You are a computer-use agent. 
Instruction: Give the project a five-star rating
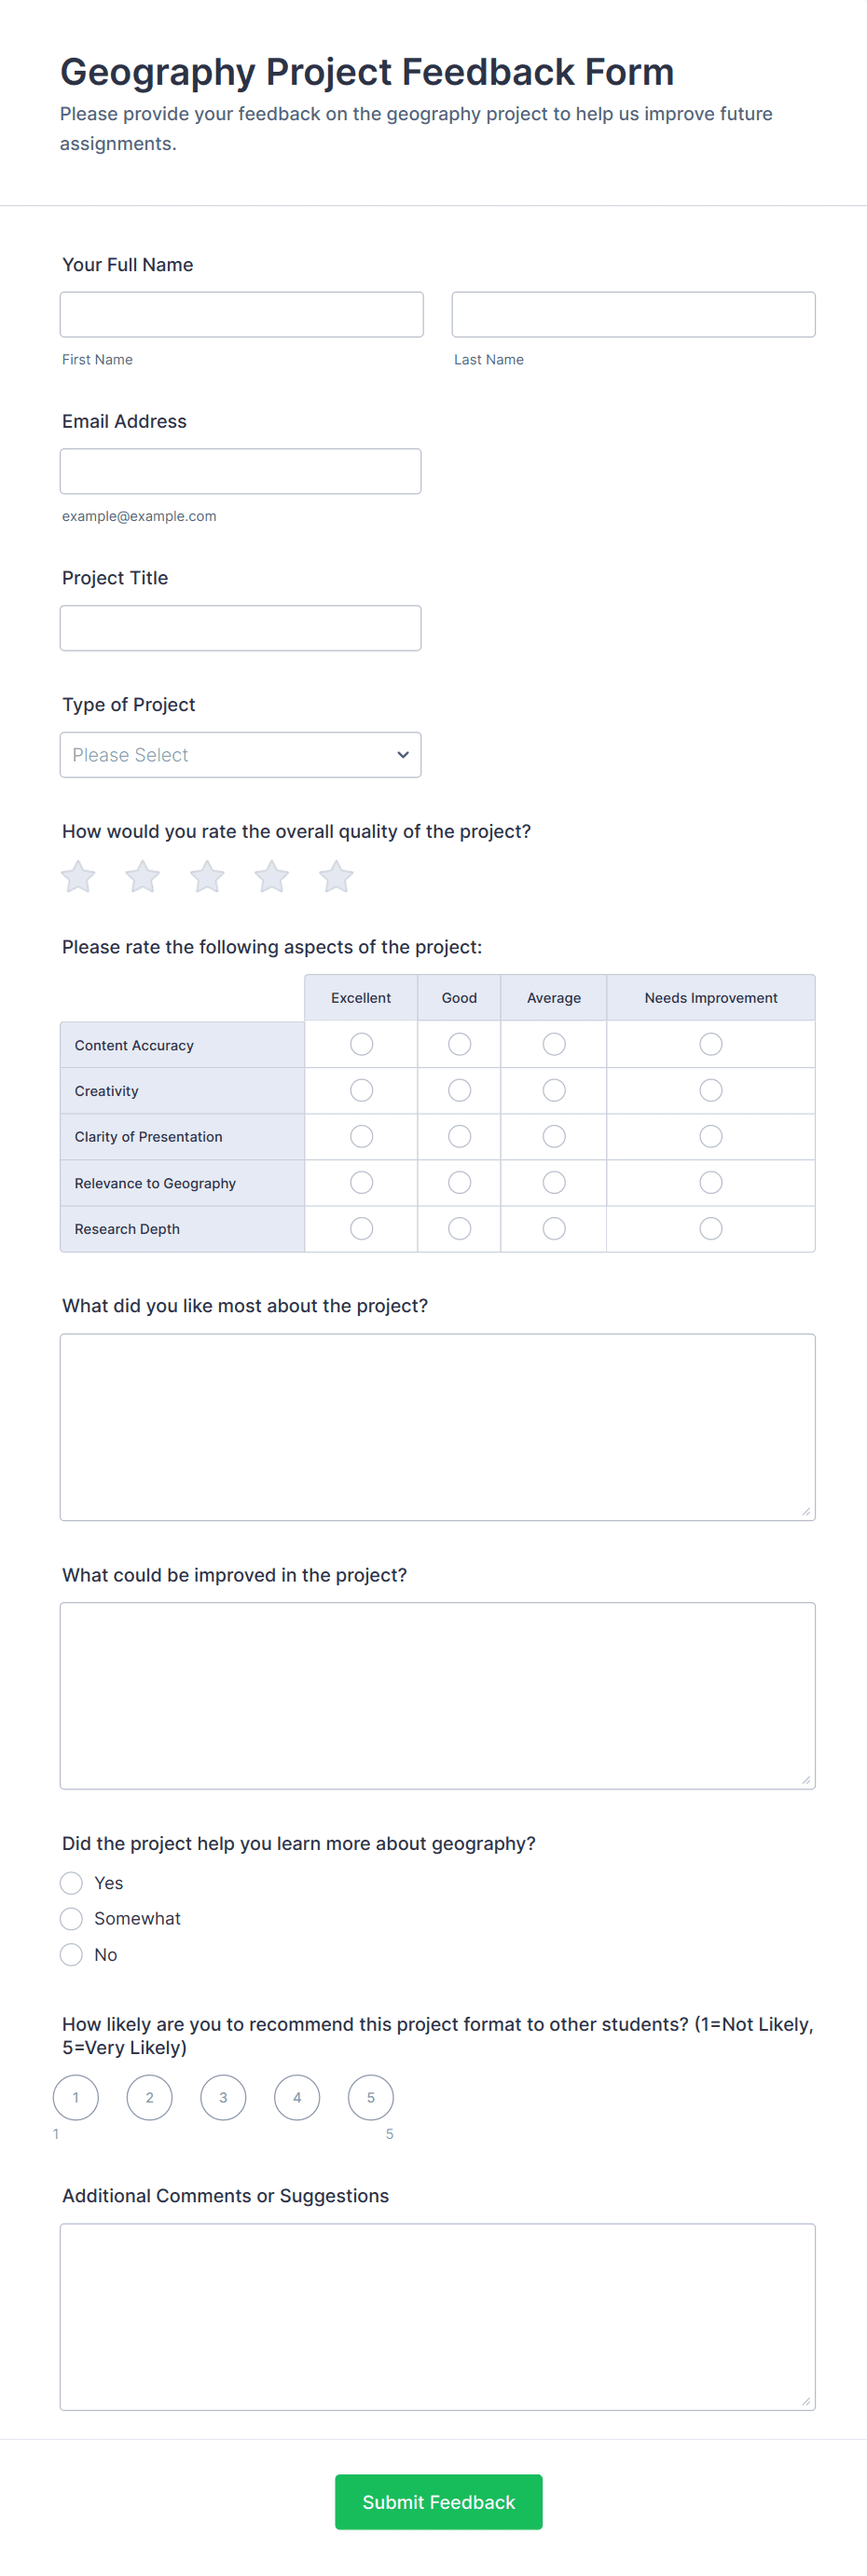pos(336,877)
